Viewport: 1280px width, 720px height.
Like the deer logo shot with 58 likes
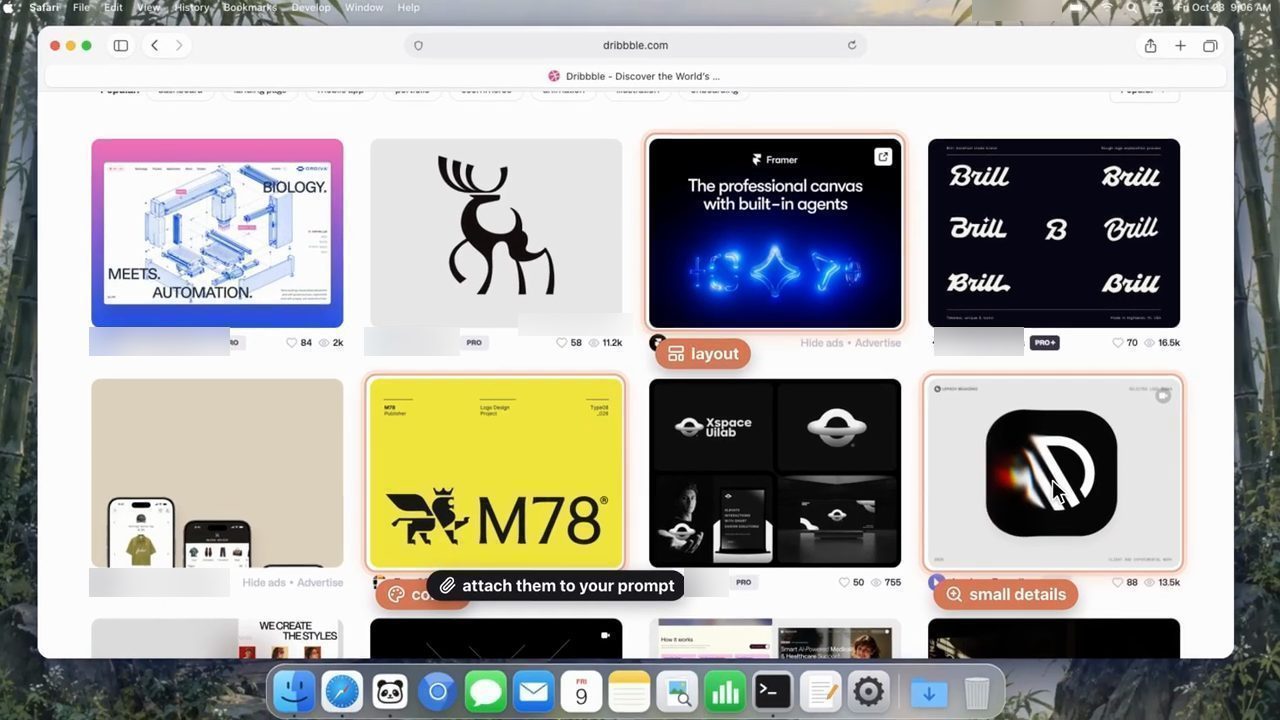pyautogui.click(x=562, y=342)
